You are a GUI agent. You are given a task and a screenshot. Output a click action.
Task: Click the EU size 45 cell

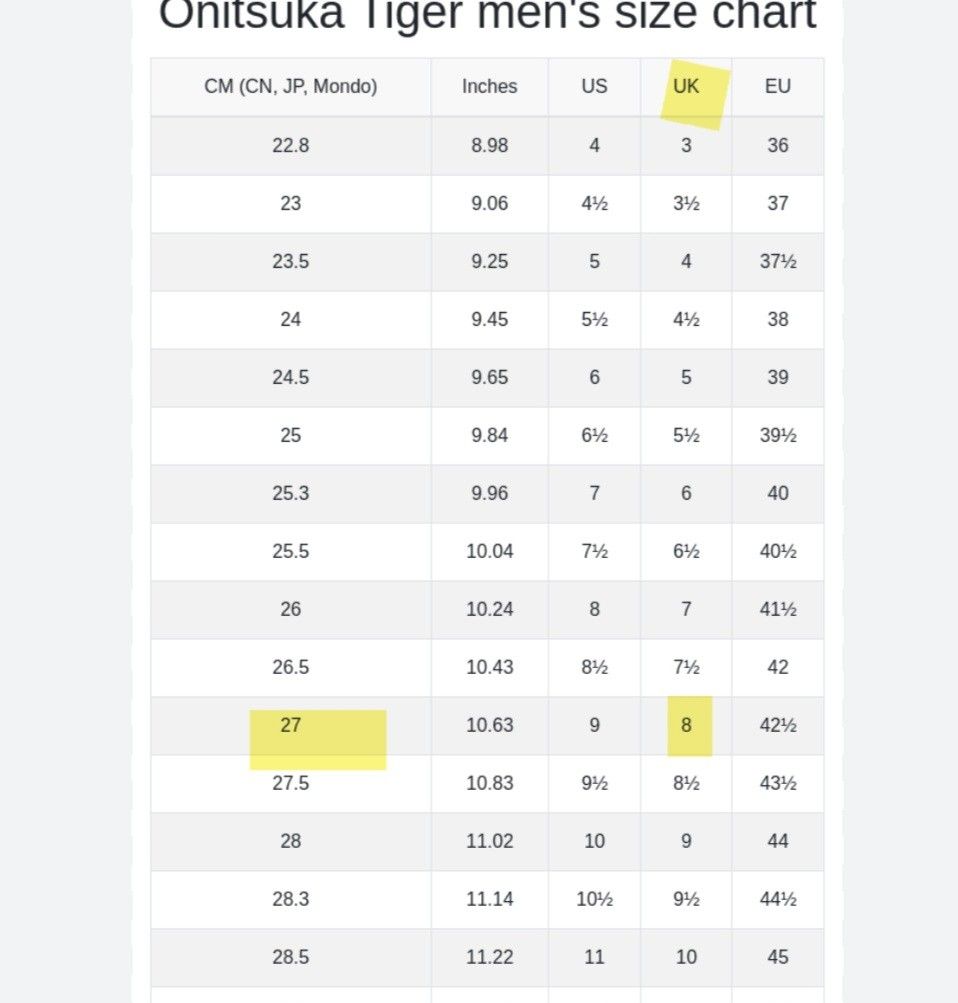(x=778, y=958)
